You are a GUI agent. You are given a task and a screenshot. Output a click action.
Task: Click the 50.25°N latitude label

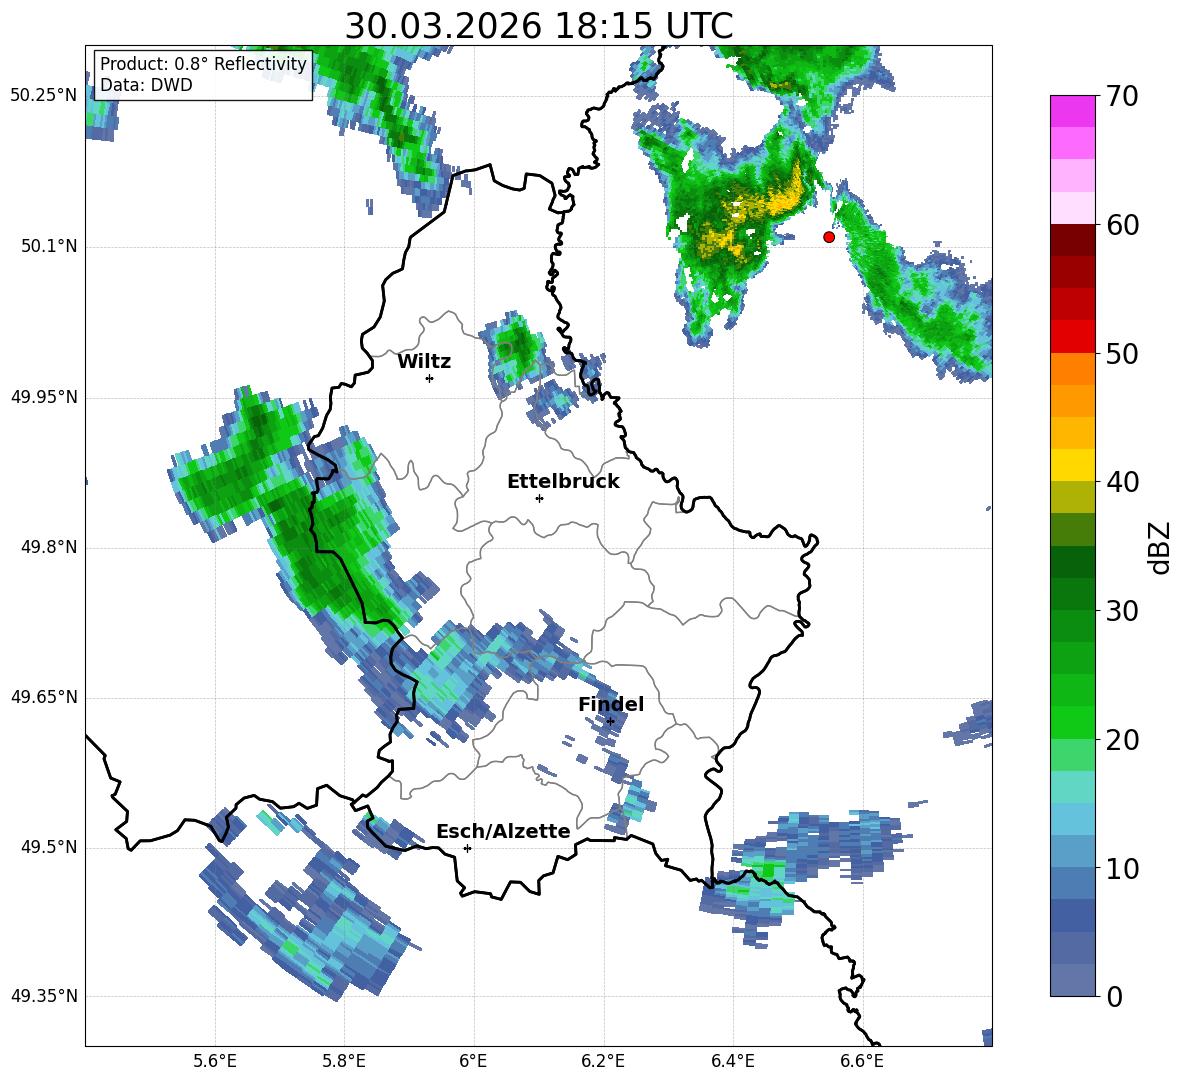[x=43, y=96]
